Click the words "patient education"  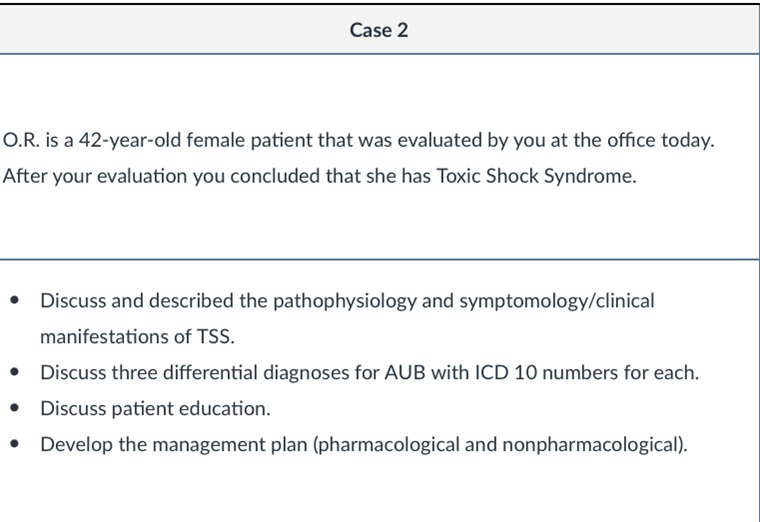pyautogui.click(x=185, y=409)
